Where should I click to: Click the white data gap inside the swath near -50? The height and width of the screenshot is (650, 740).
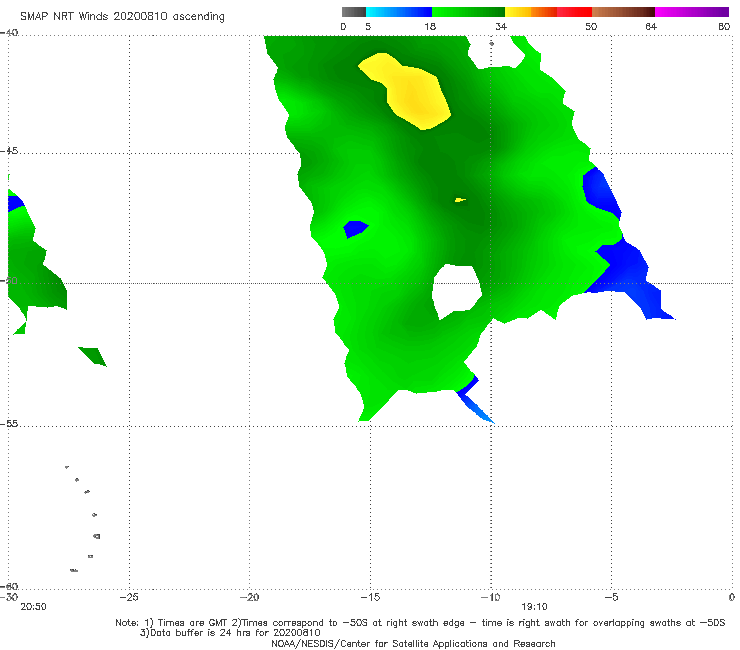pyautogui.click(x=456, y=292)
